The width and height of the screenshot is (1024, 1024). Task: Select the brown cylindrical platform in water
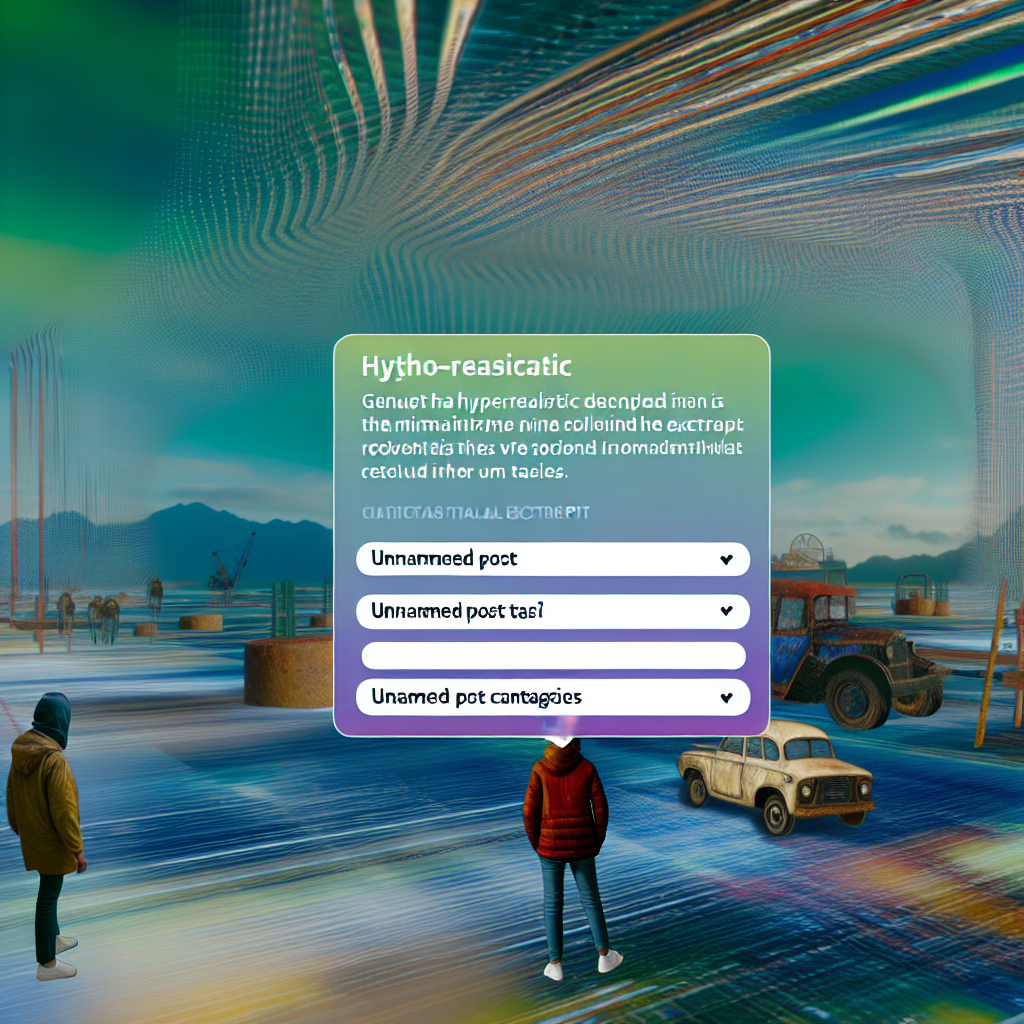coord(290,670)
